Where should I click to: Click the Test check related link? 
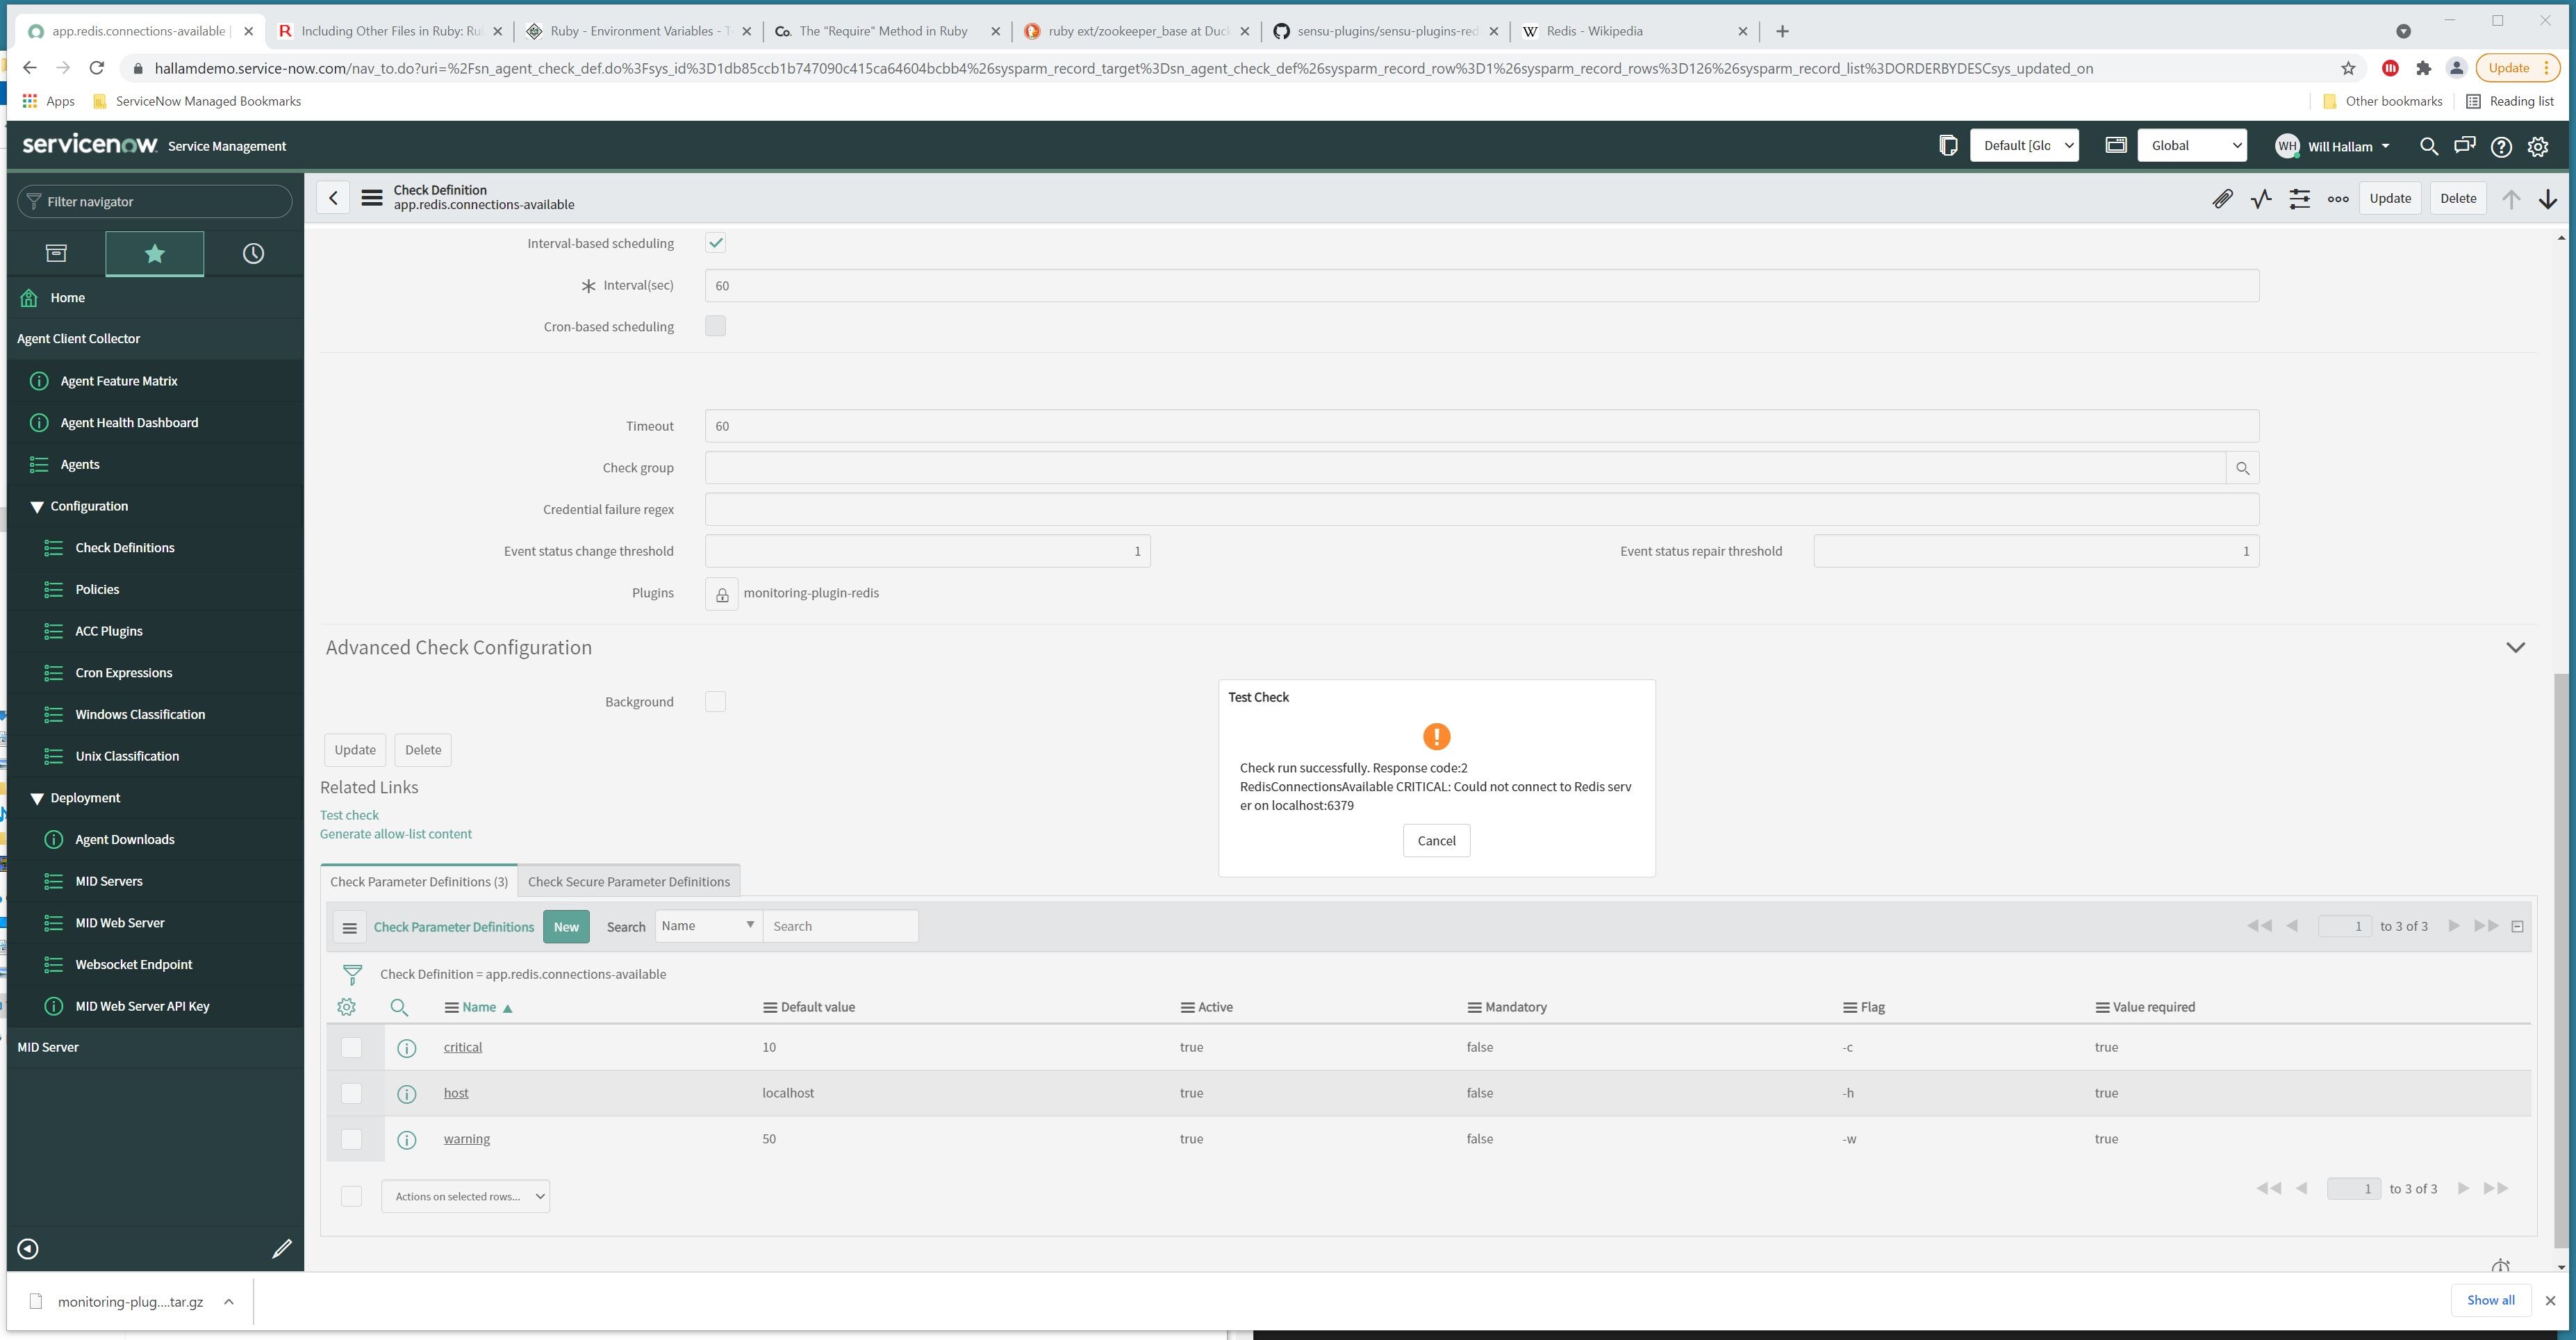tap(348, 815)
